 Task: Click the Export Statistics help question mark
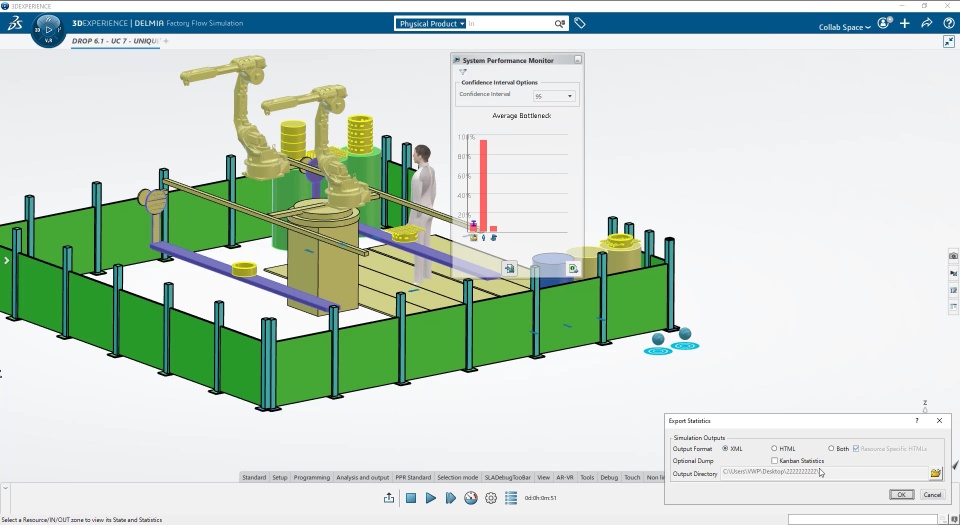coord(917,420)
